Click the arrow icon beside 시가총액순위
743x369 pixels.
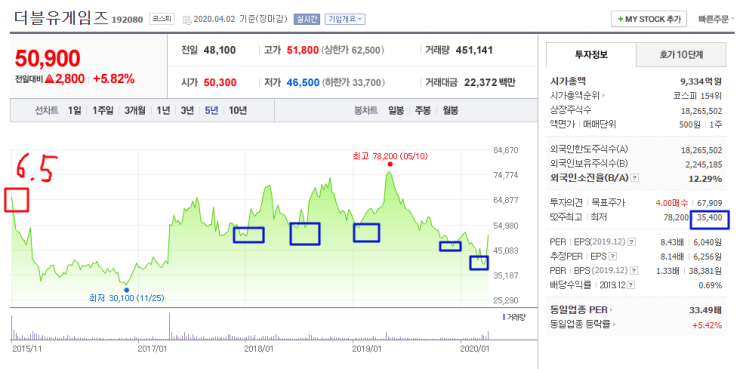(x=603, y=96)
